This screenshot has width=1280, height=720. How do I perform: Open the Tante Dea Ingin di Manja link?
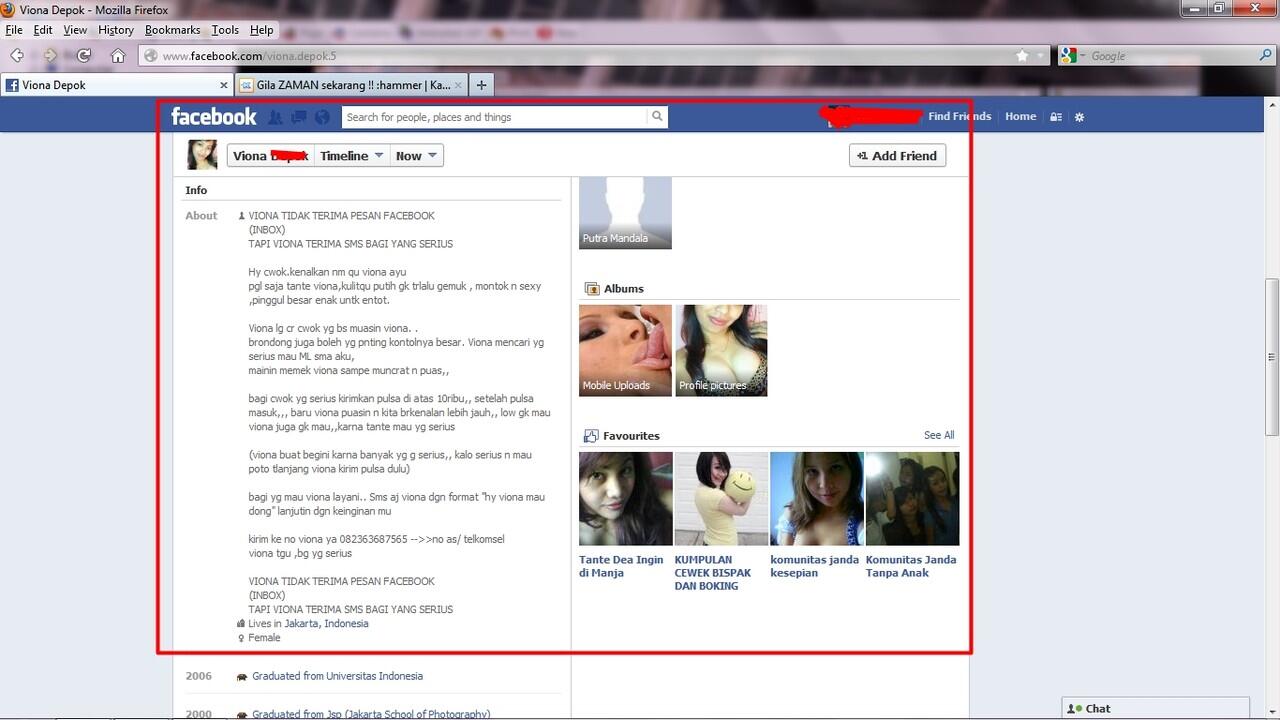click(621, 566)
